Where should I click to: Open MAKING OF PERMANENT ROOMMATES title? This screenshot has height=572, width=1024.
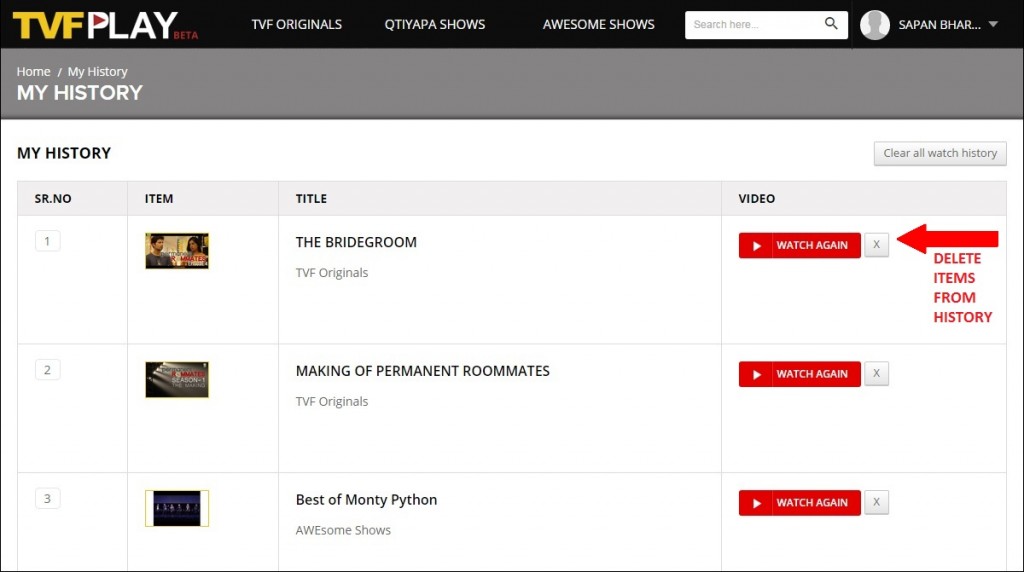coord(423,371)
